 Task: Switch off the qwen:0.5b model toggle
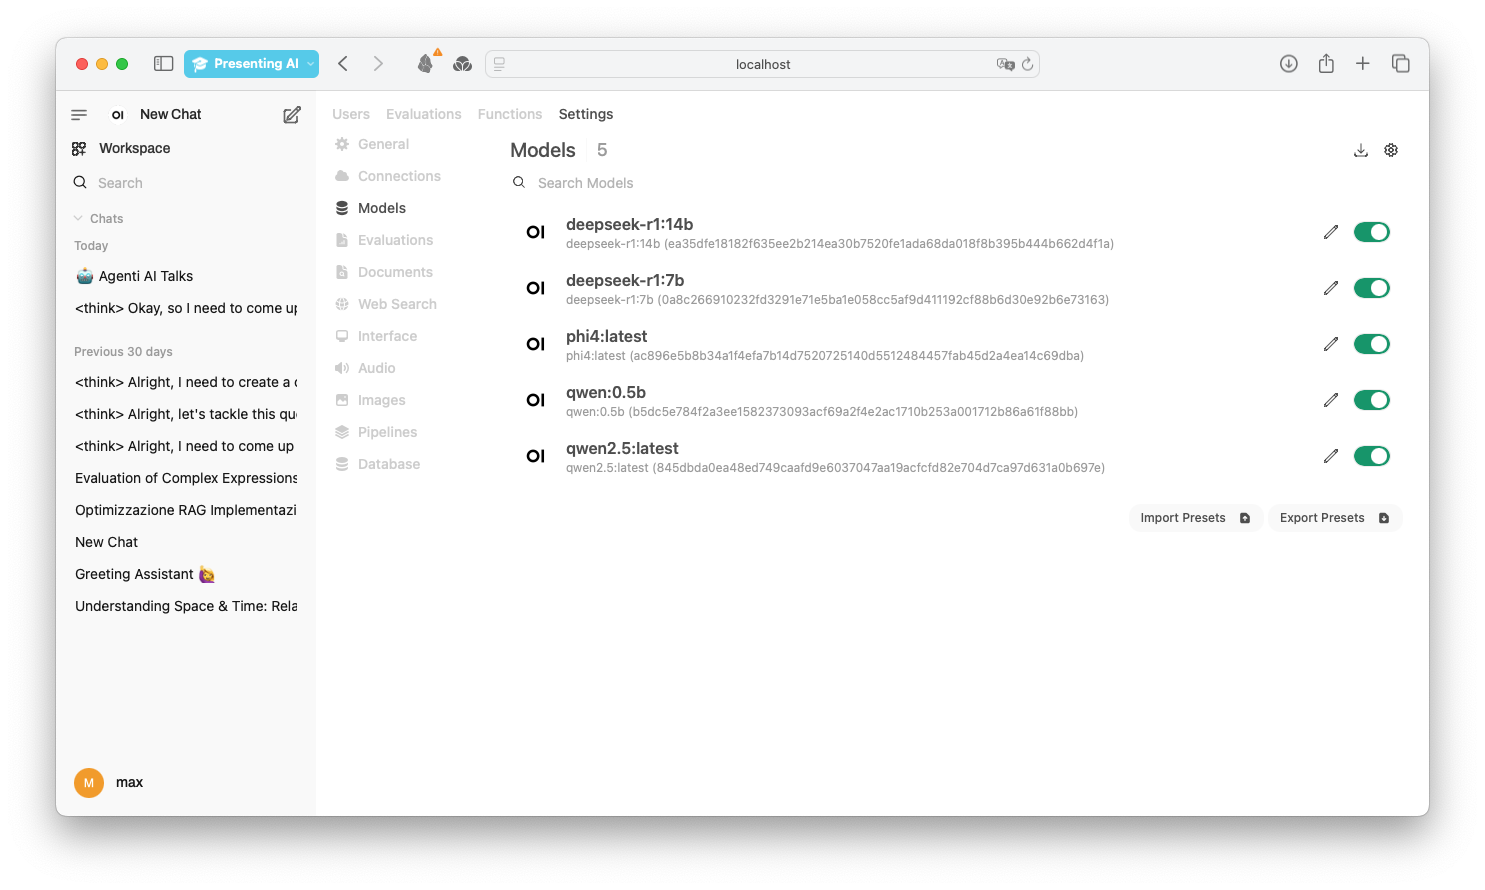pyautogui.click(x=1372, y=400)
